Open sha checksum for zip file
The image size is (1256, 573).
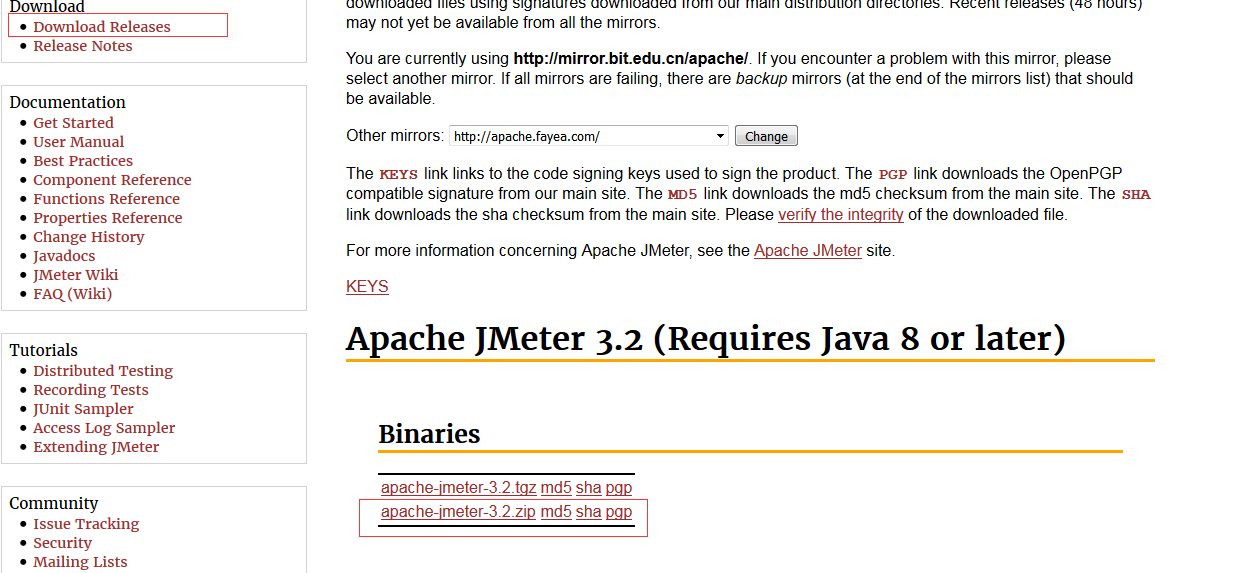588,512
